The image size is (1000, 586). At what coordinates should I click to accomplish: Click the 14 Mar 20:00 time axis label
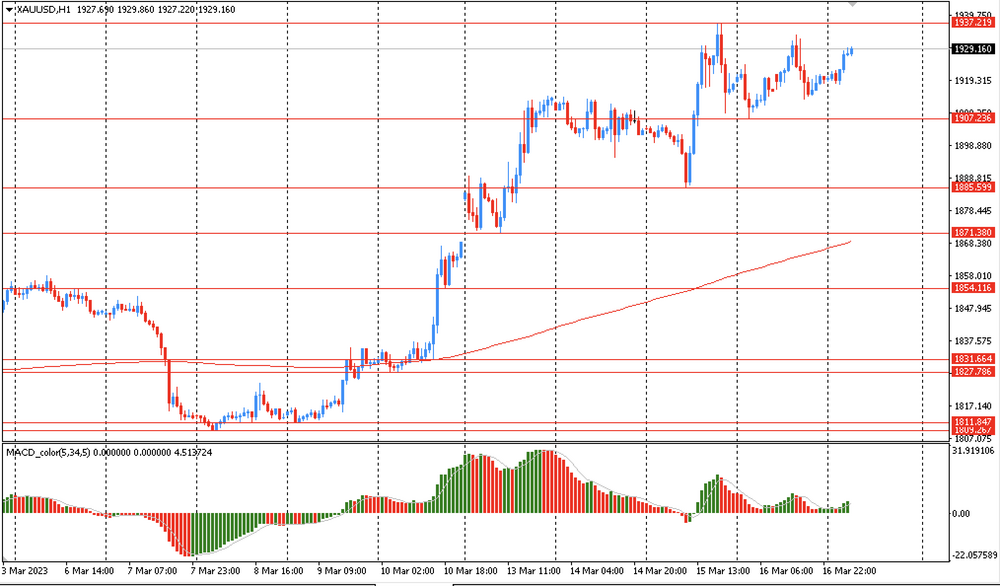(x=660, y=570)
